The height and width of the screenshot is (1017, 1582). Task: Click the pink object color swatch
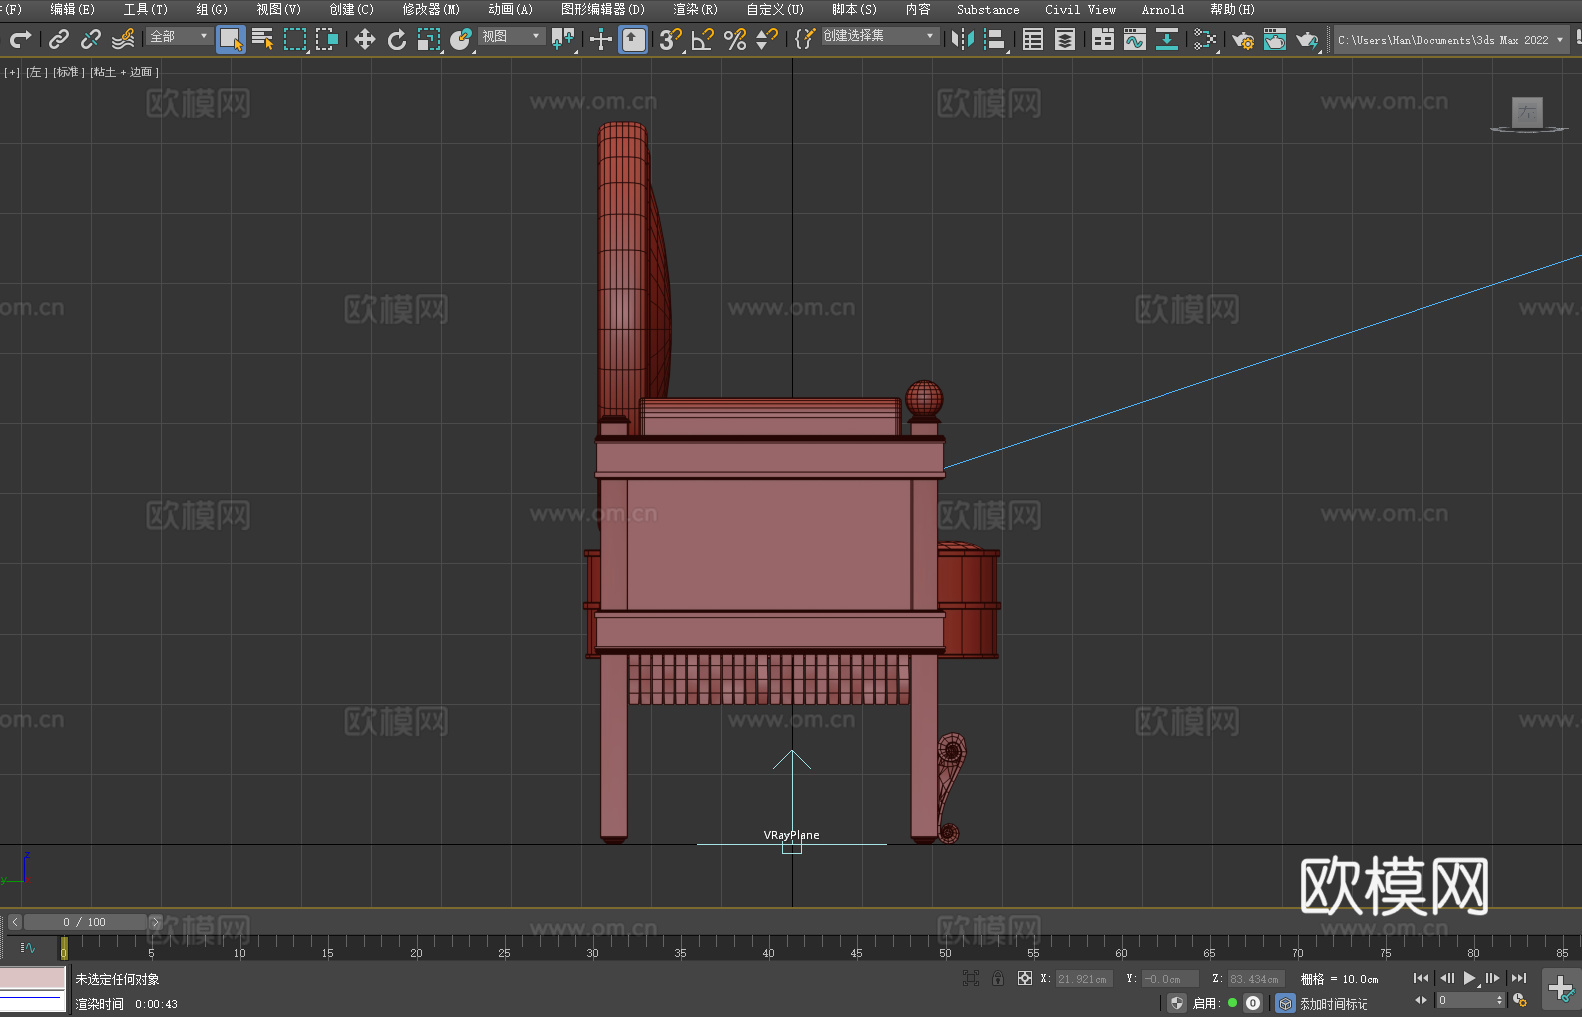coord(33,978)
